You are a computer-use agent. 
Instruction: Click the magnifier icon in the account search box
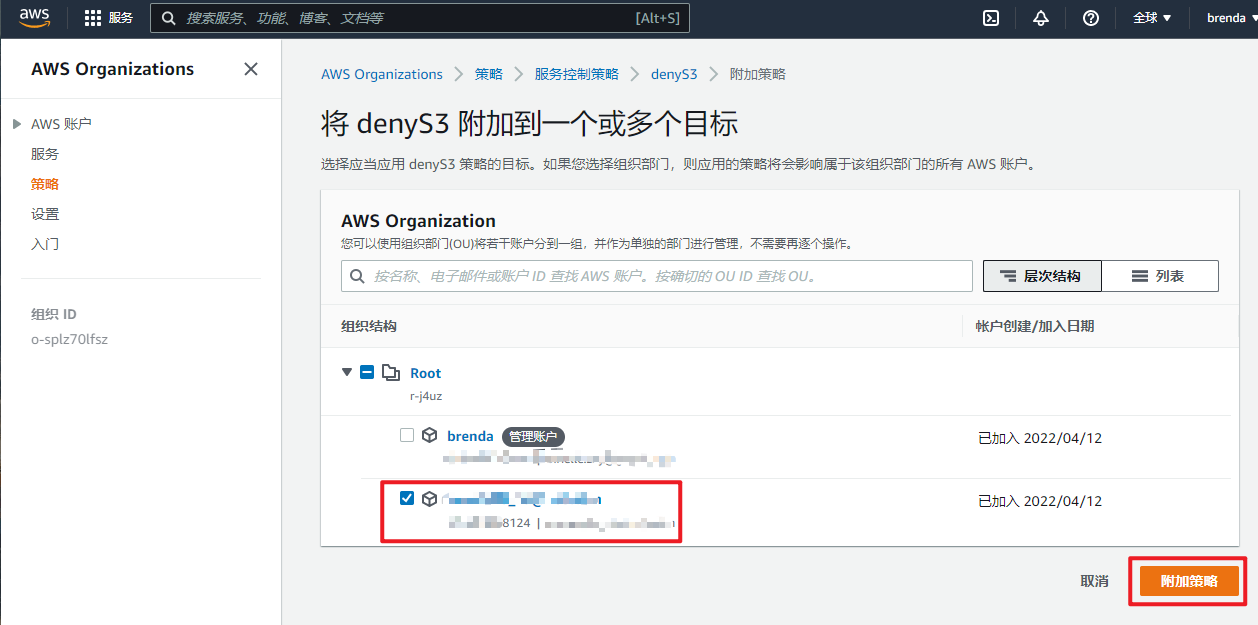358,276
